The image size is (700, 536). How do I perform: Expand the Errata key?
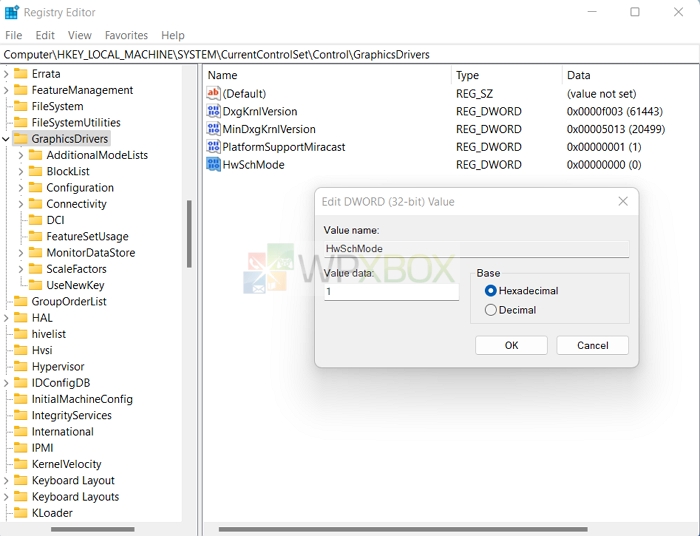click(6, 74)
